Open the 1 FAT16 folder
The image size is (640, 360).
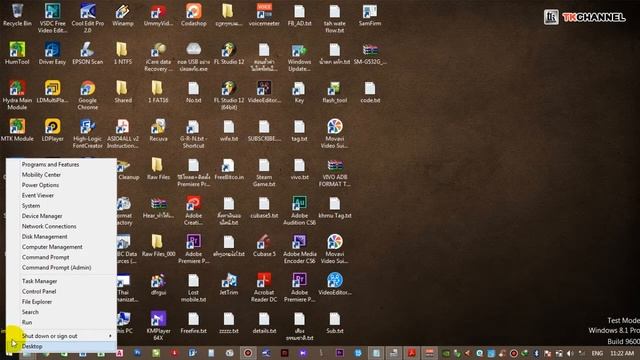[x=158, y=91]
